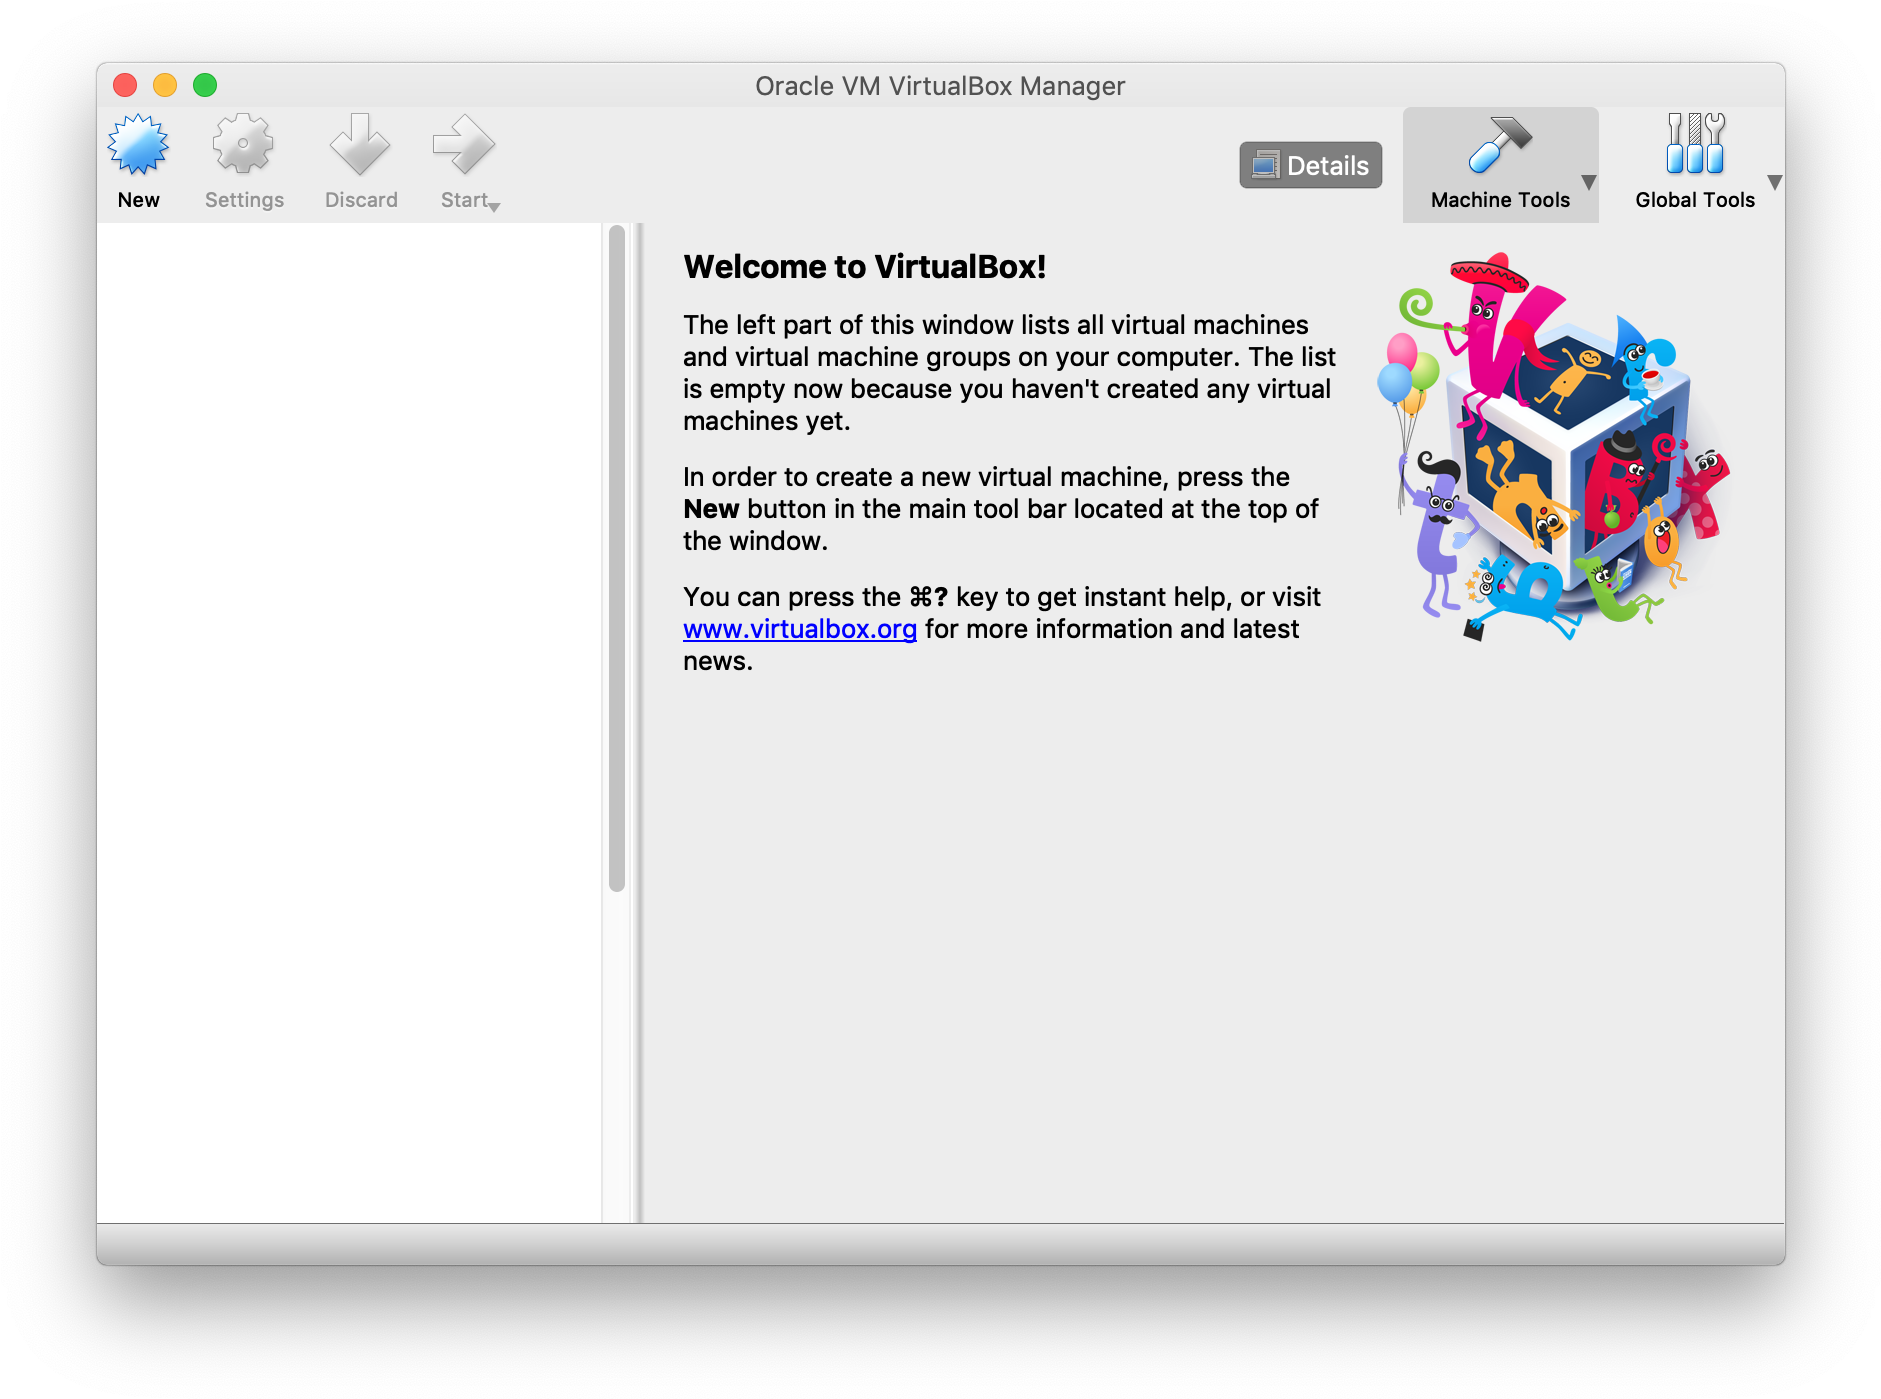Click the Start arrow icon
This screenshot has height=1399, width=1881.
coord(463,145)
